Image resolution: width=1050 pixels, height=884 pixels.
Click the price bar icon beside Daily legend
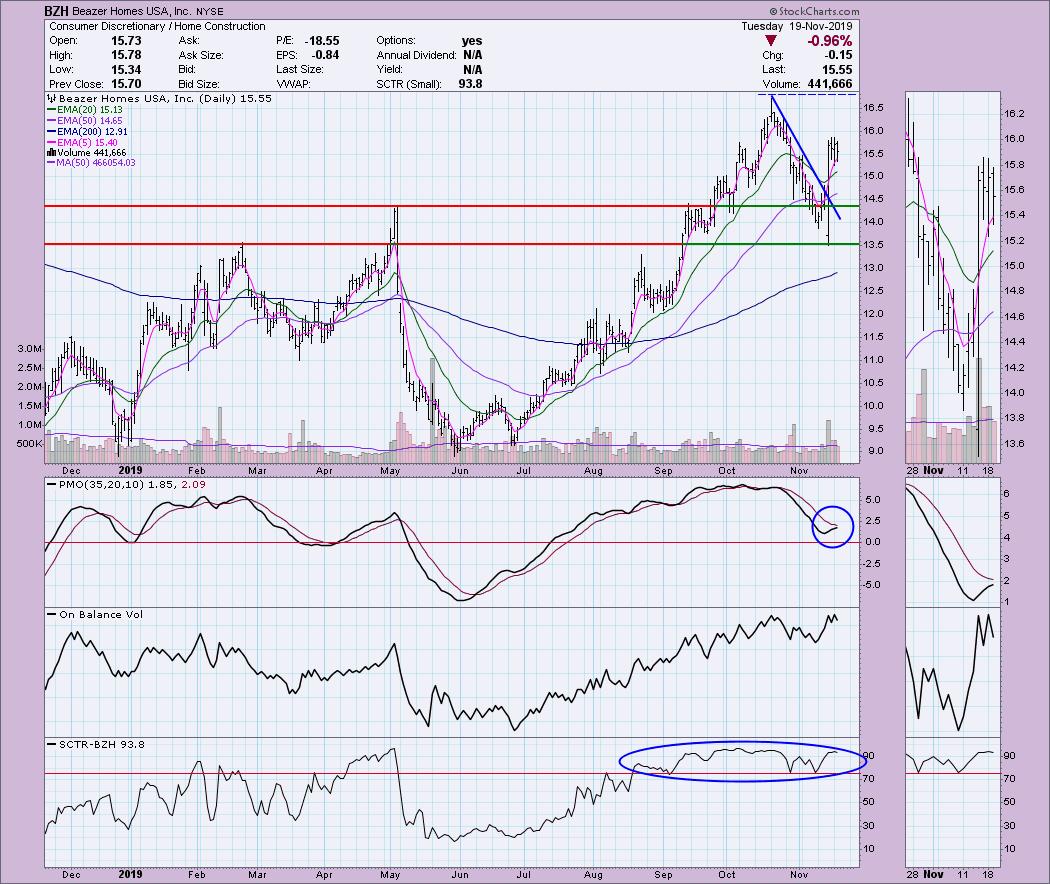click(52, 98)
